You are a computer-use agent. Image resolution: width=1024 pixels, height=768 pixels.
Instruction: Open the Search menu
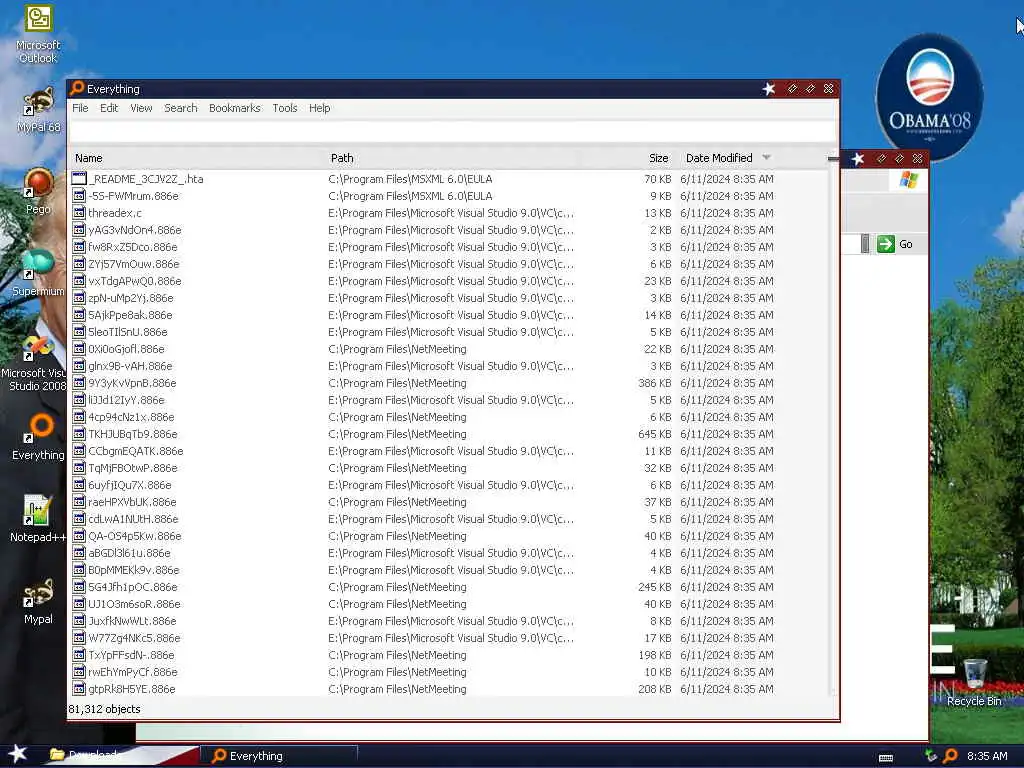180,108
